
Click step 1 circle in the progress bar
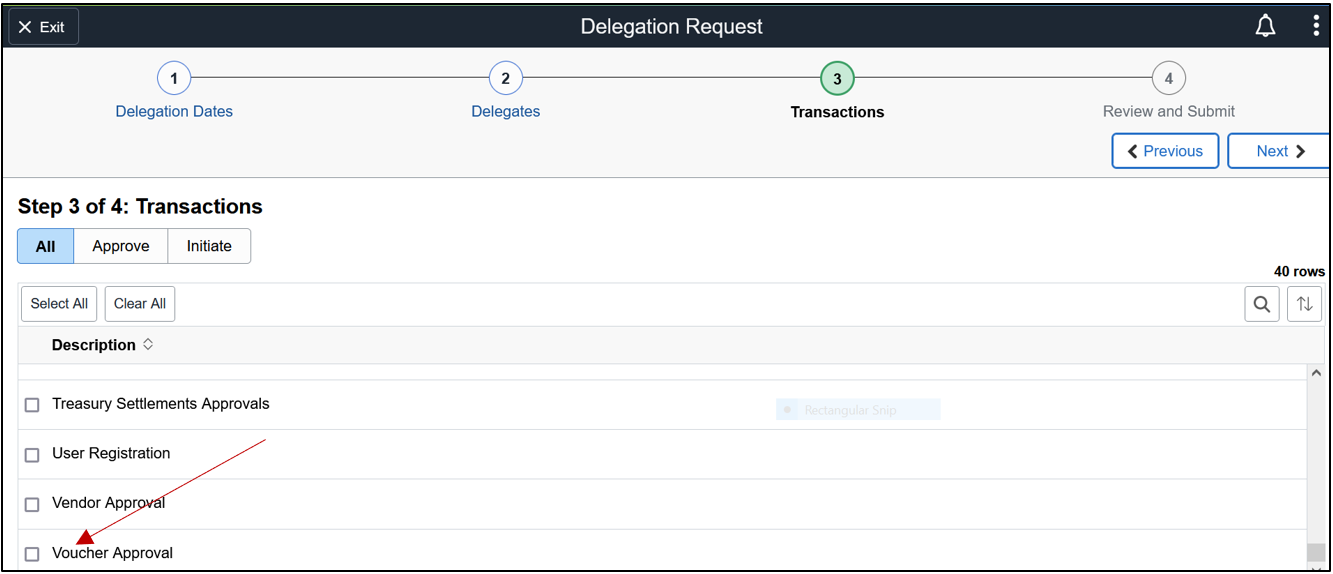(174, 78)
